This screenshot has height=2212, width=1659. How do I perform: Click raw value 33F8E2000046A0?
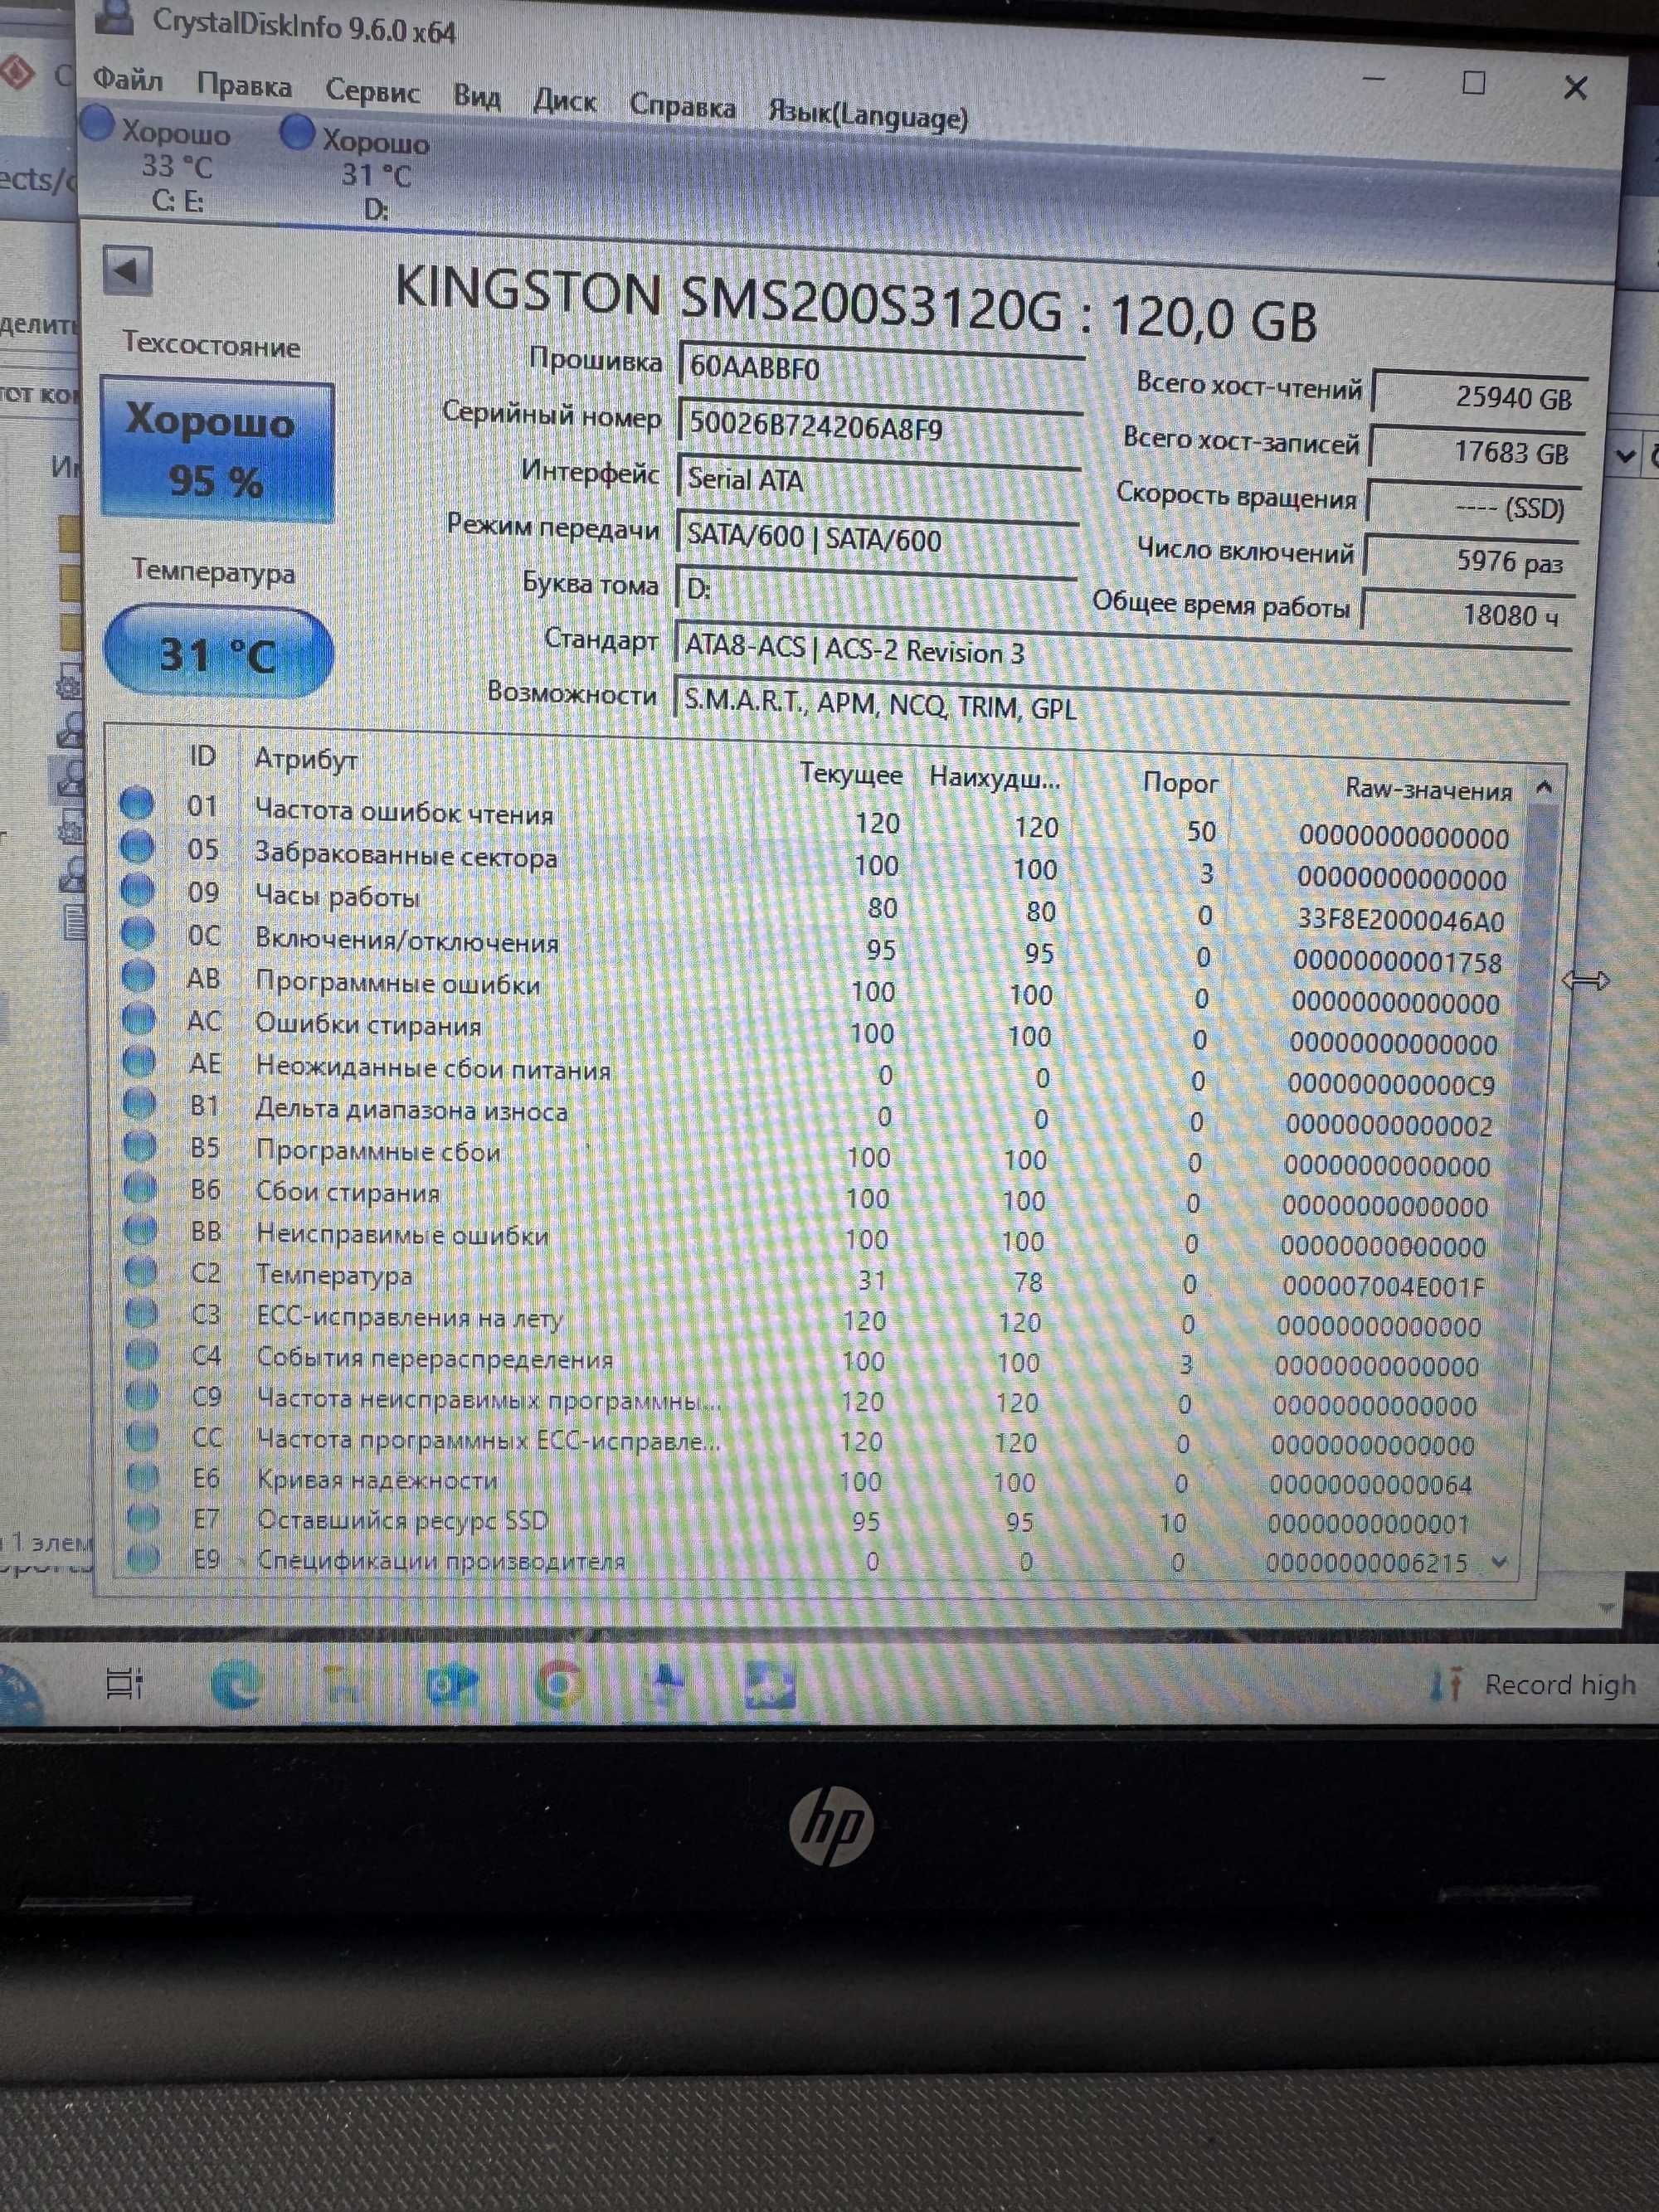pyautogui.click(x=1400, y=920)
